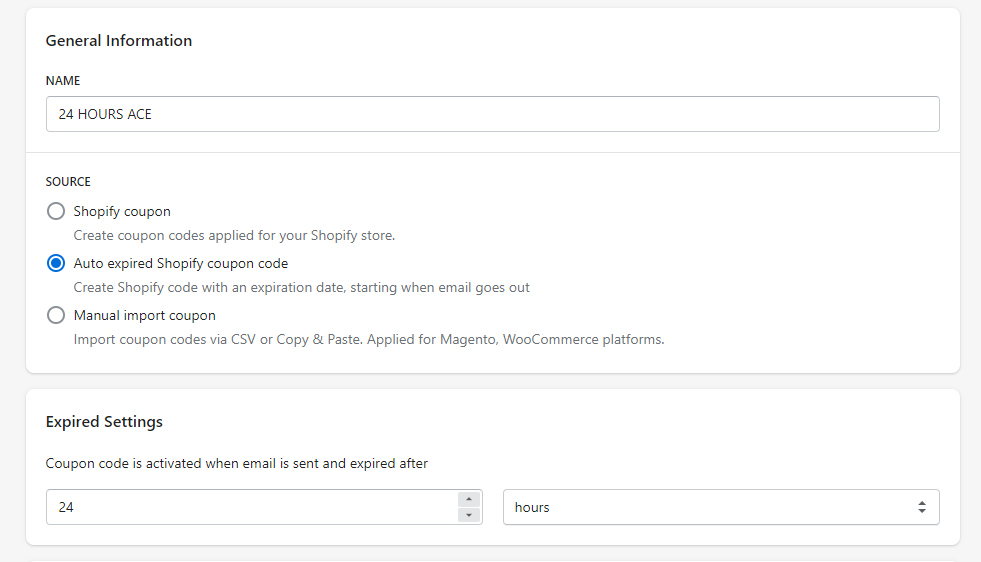Click 'Coupon code is activated when email is sent' text
This screenshot has height=562, width=981.
click(236, 464)
